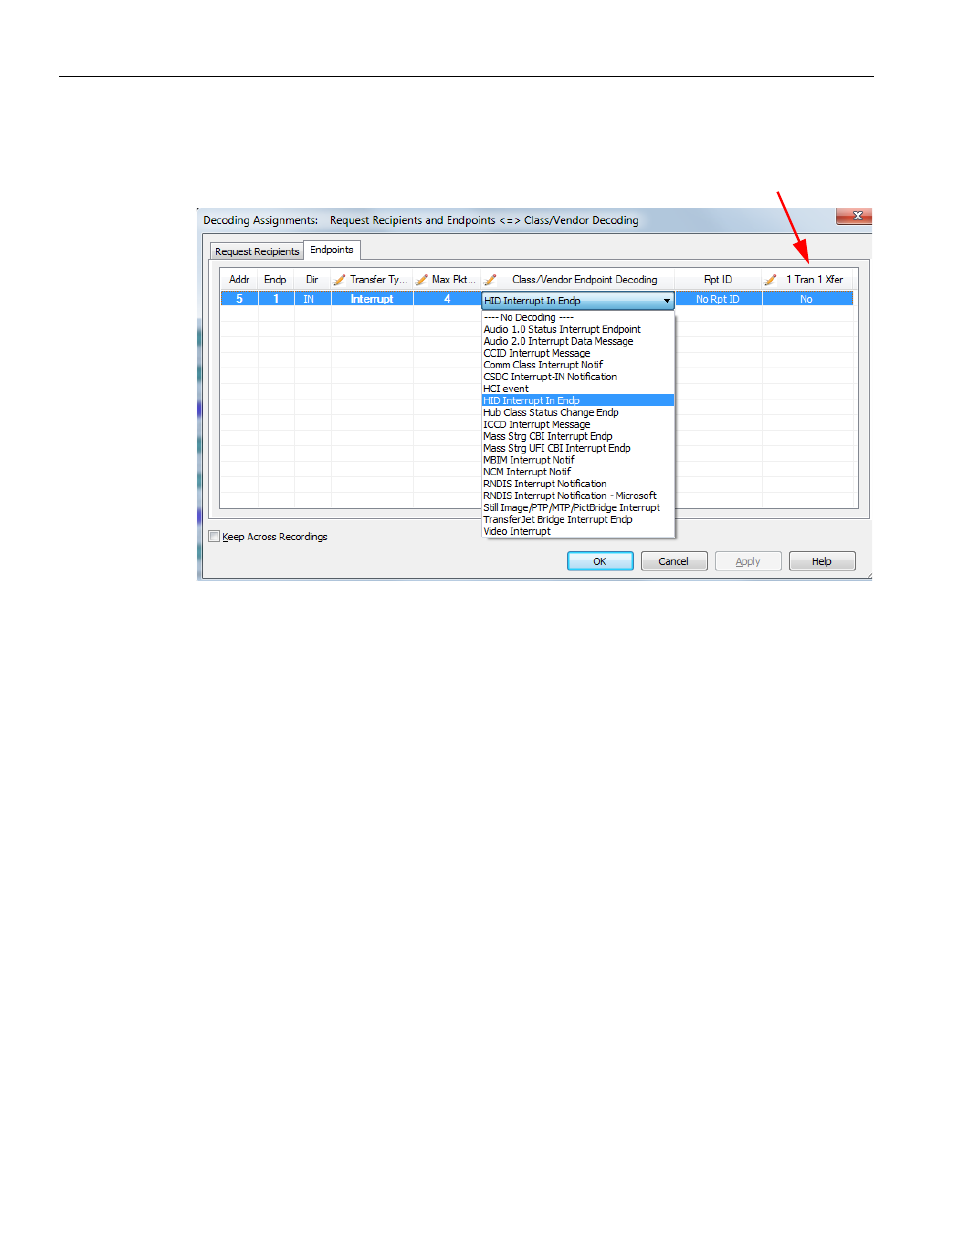Toggle Keep Across Recordings checkbox
Screen dimensions: 954x1235
(x=214, y=536)
